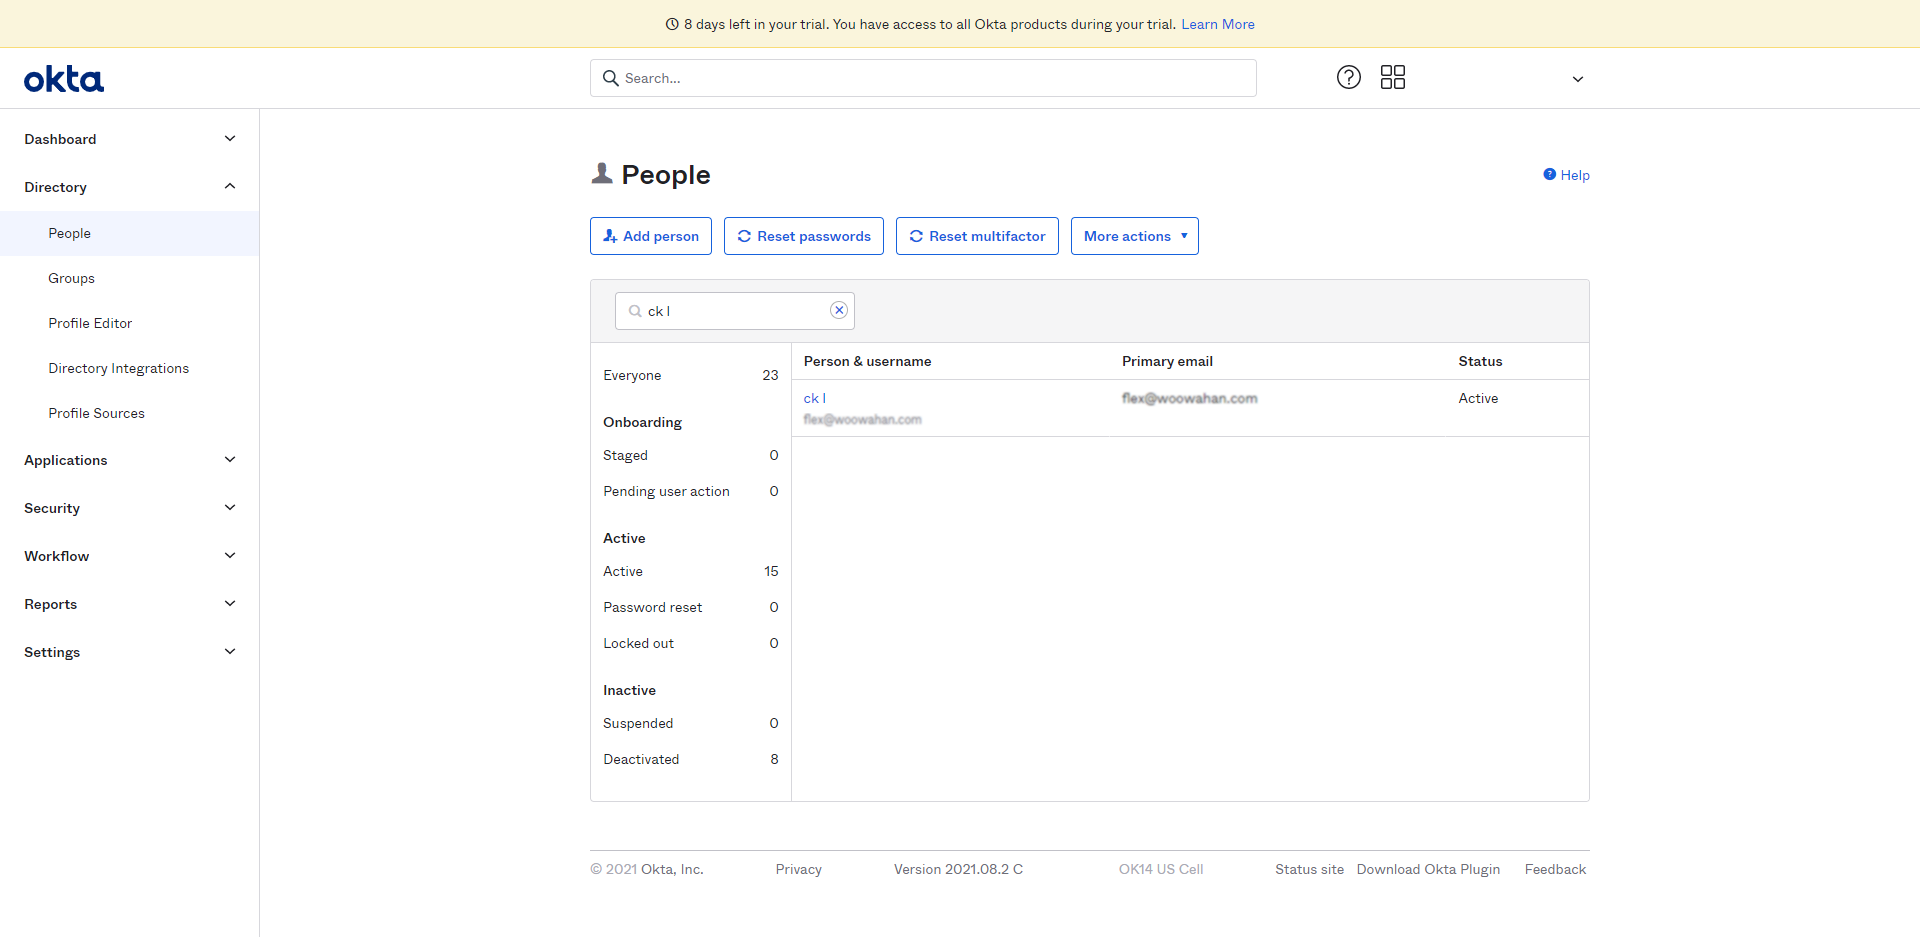Expand the Reports menu
Viewport: 1920px width, 937px height.
130,604
